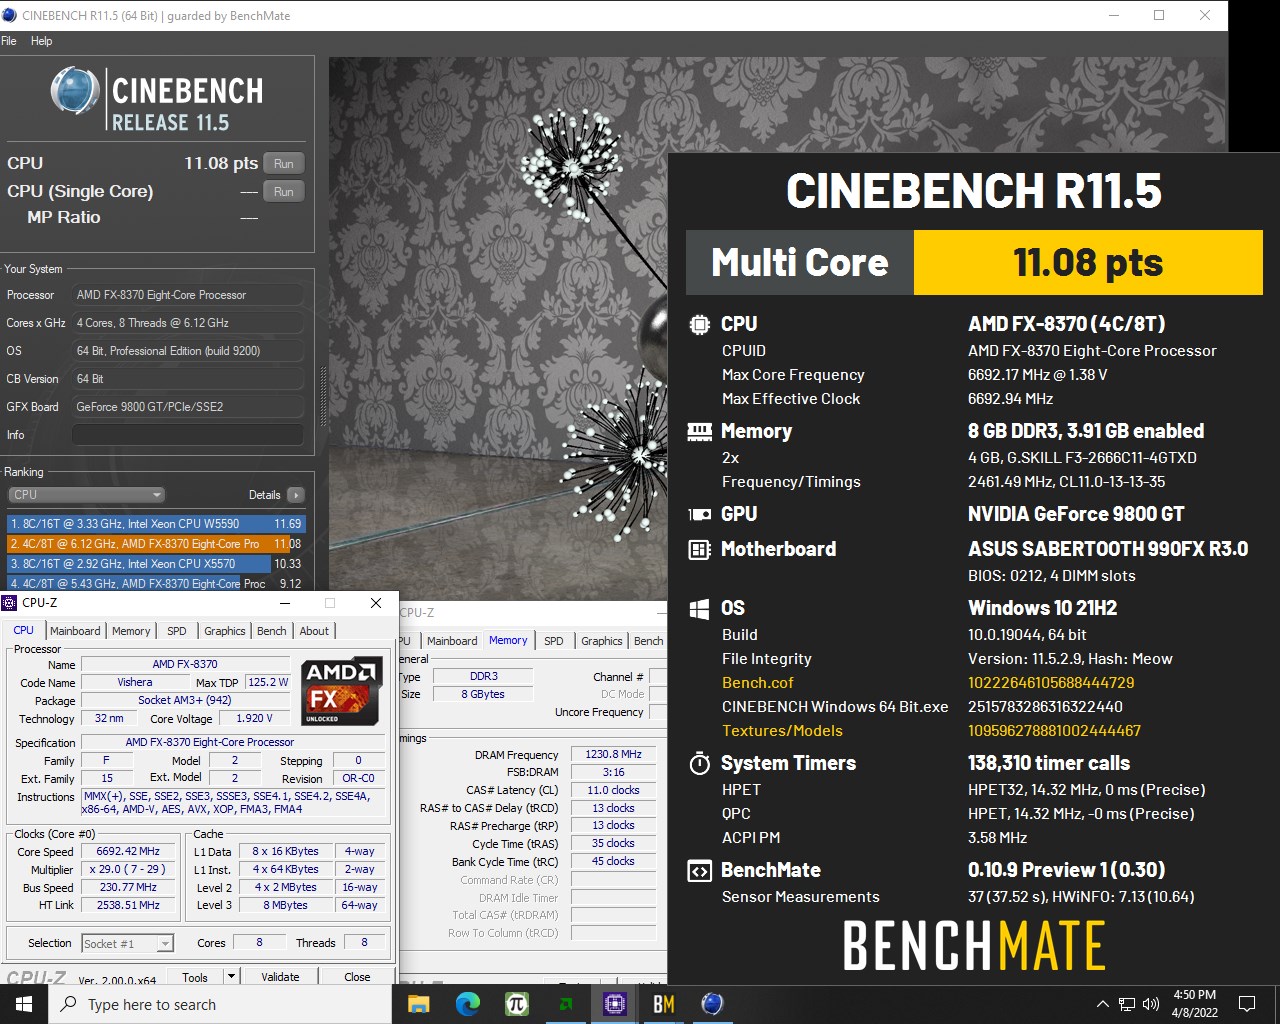Image resolution: width=1280 pixels, height=1024 pixels.
Task: Click Core Speed value 6692.42 MHz in CPU-Z
Action: [x=128, y=852]
